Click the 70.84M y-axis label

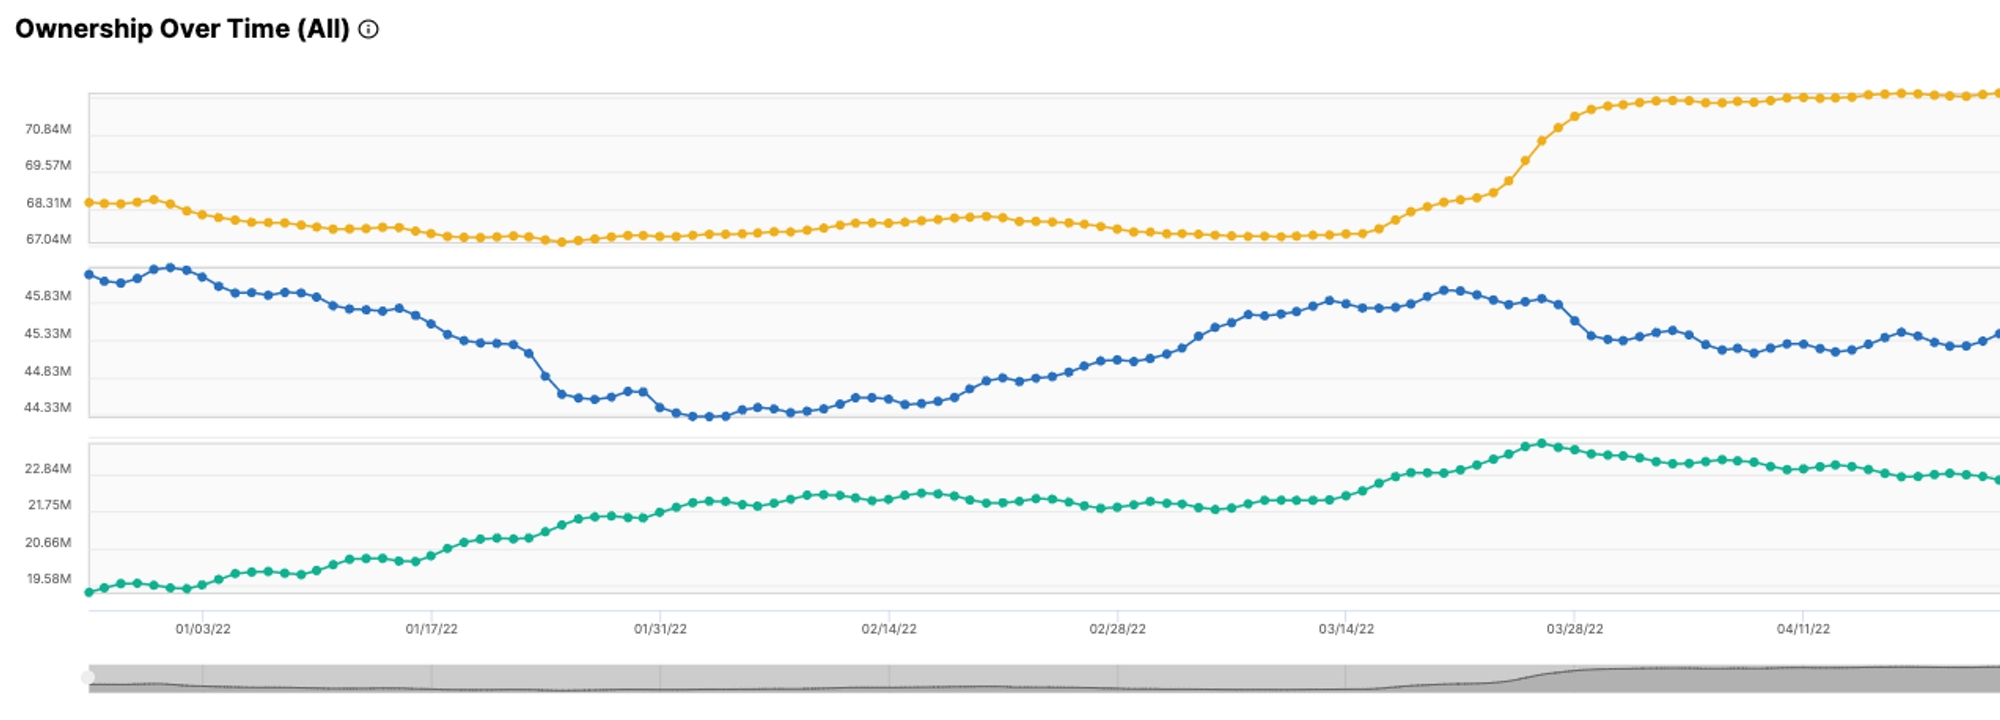48,129
